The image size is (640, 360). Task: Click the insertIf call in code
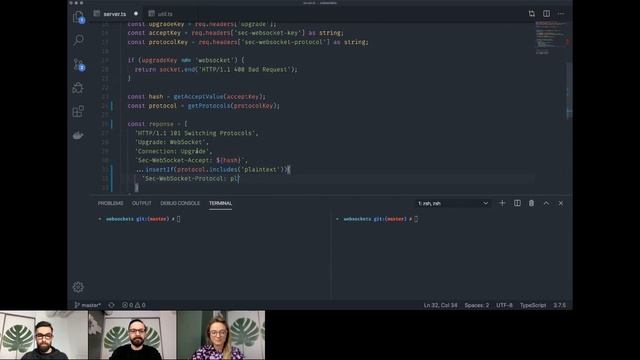coord(160,169)
